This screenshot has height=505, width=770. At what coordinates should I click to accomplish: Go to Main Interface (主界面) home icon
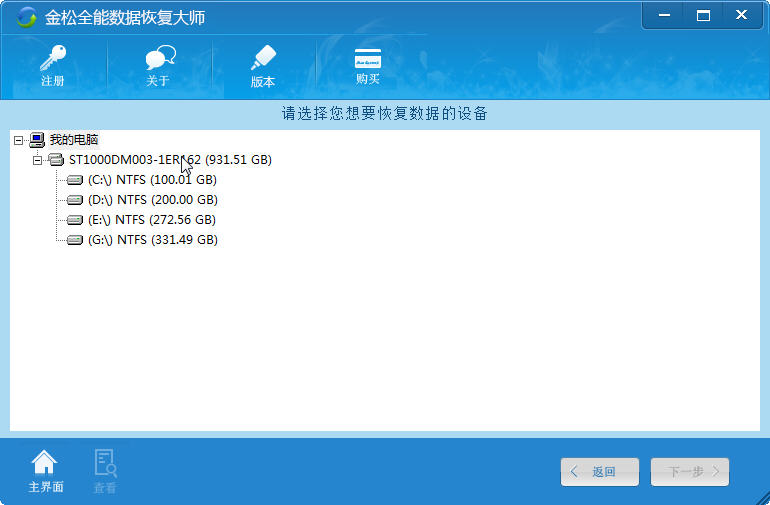pyautogui.click(x=45, y=462)
